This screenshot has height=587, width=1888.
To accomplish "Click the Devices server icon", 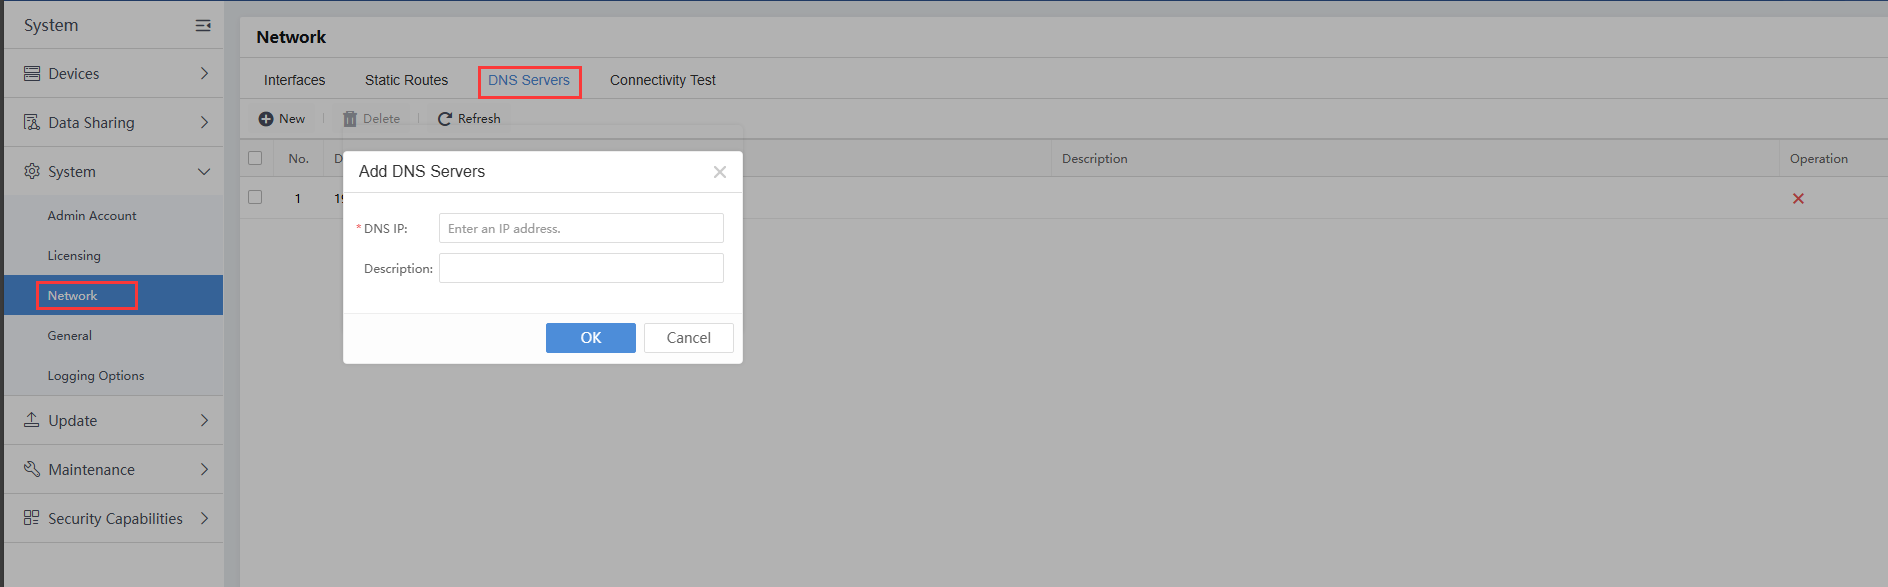I will point(32,73).
